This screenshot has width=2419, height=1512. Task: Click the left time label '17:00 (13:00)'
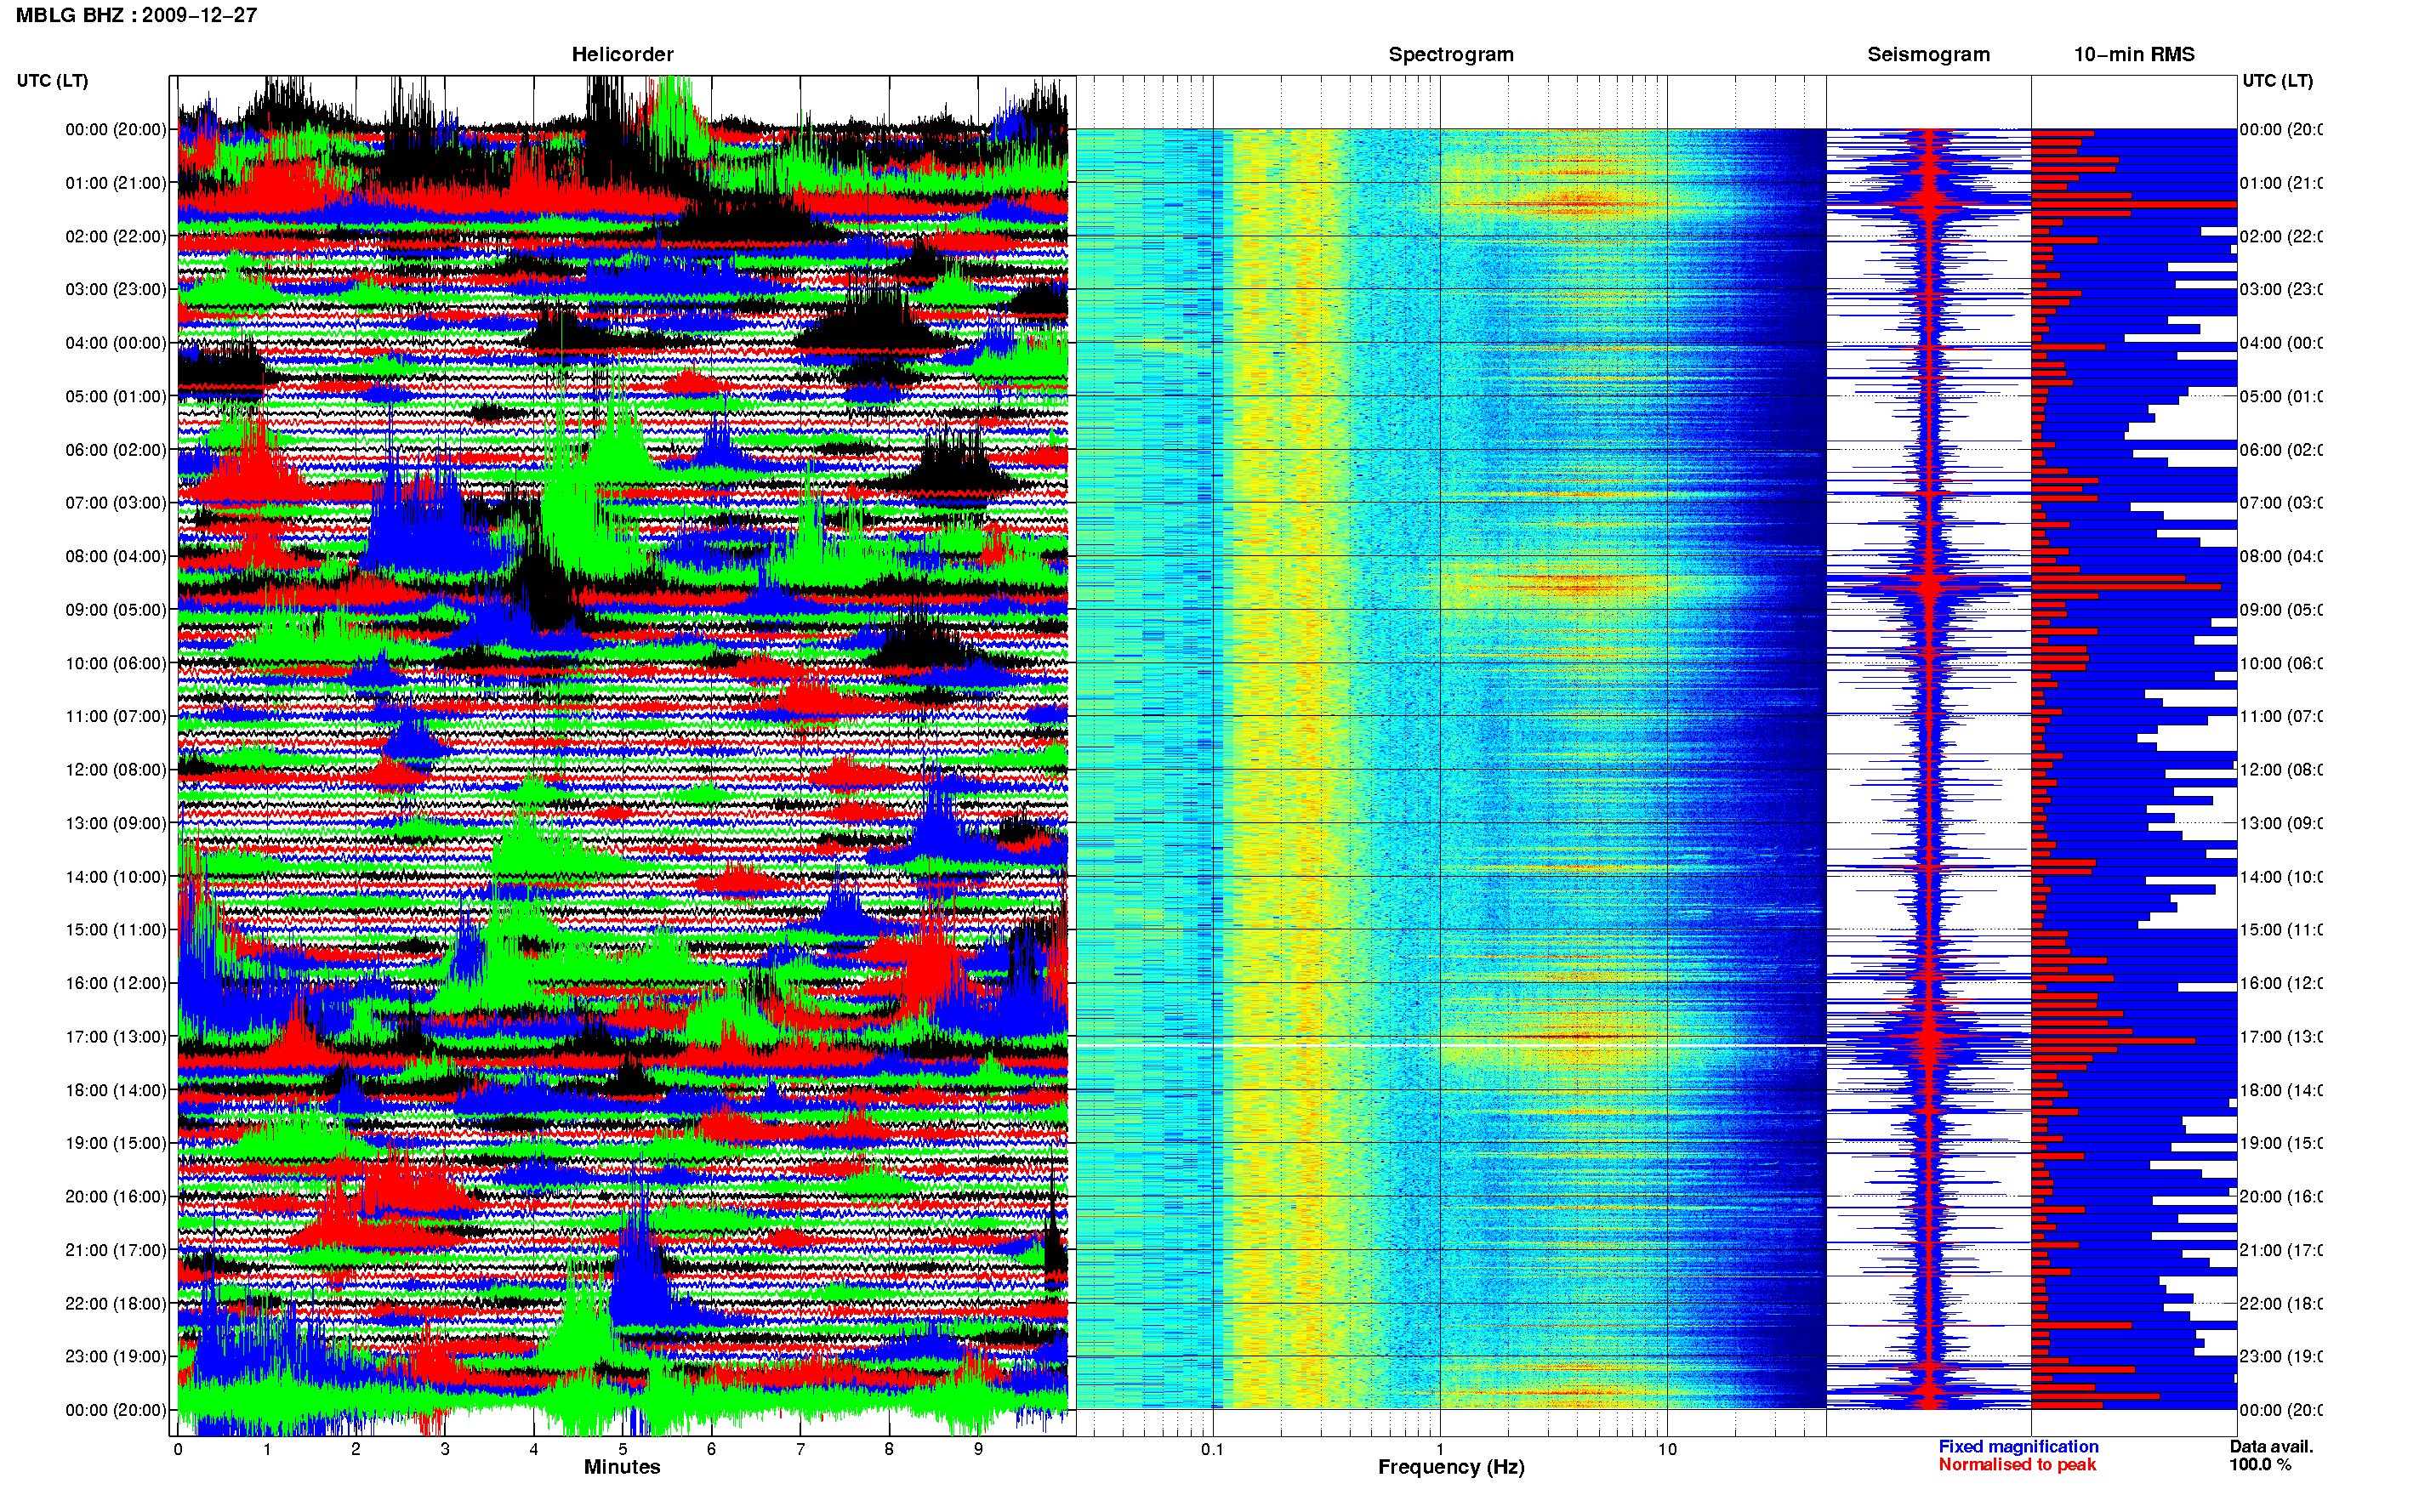116,1037
